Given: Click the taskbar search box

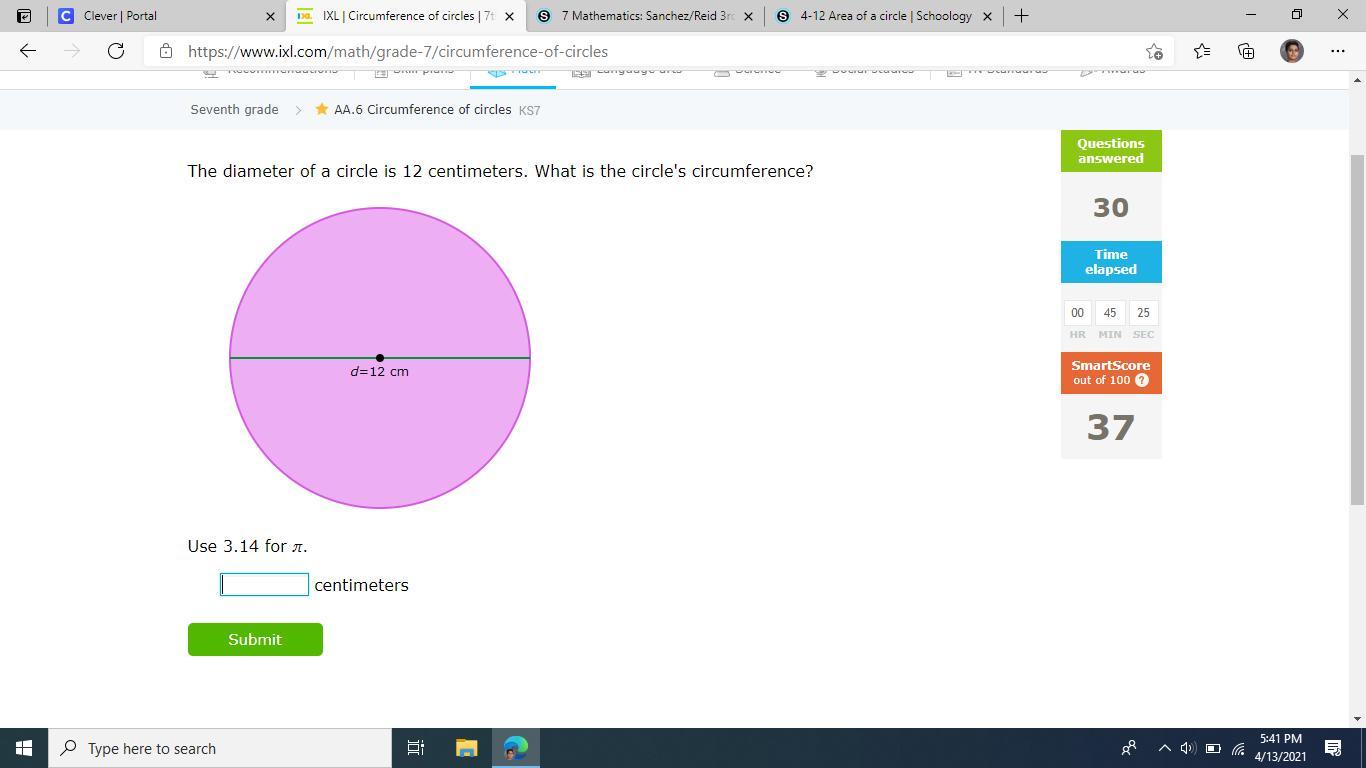Looking at the screenshot, I should (220, 748).
